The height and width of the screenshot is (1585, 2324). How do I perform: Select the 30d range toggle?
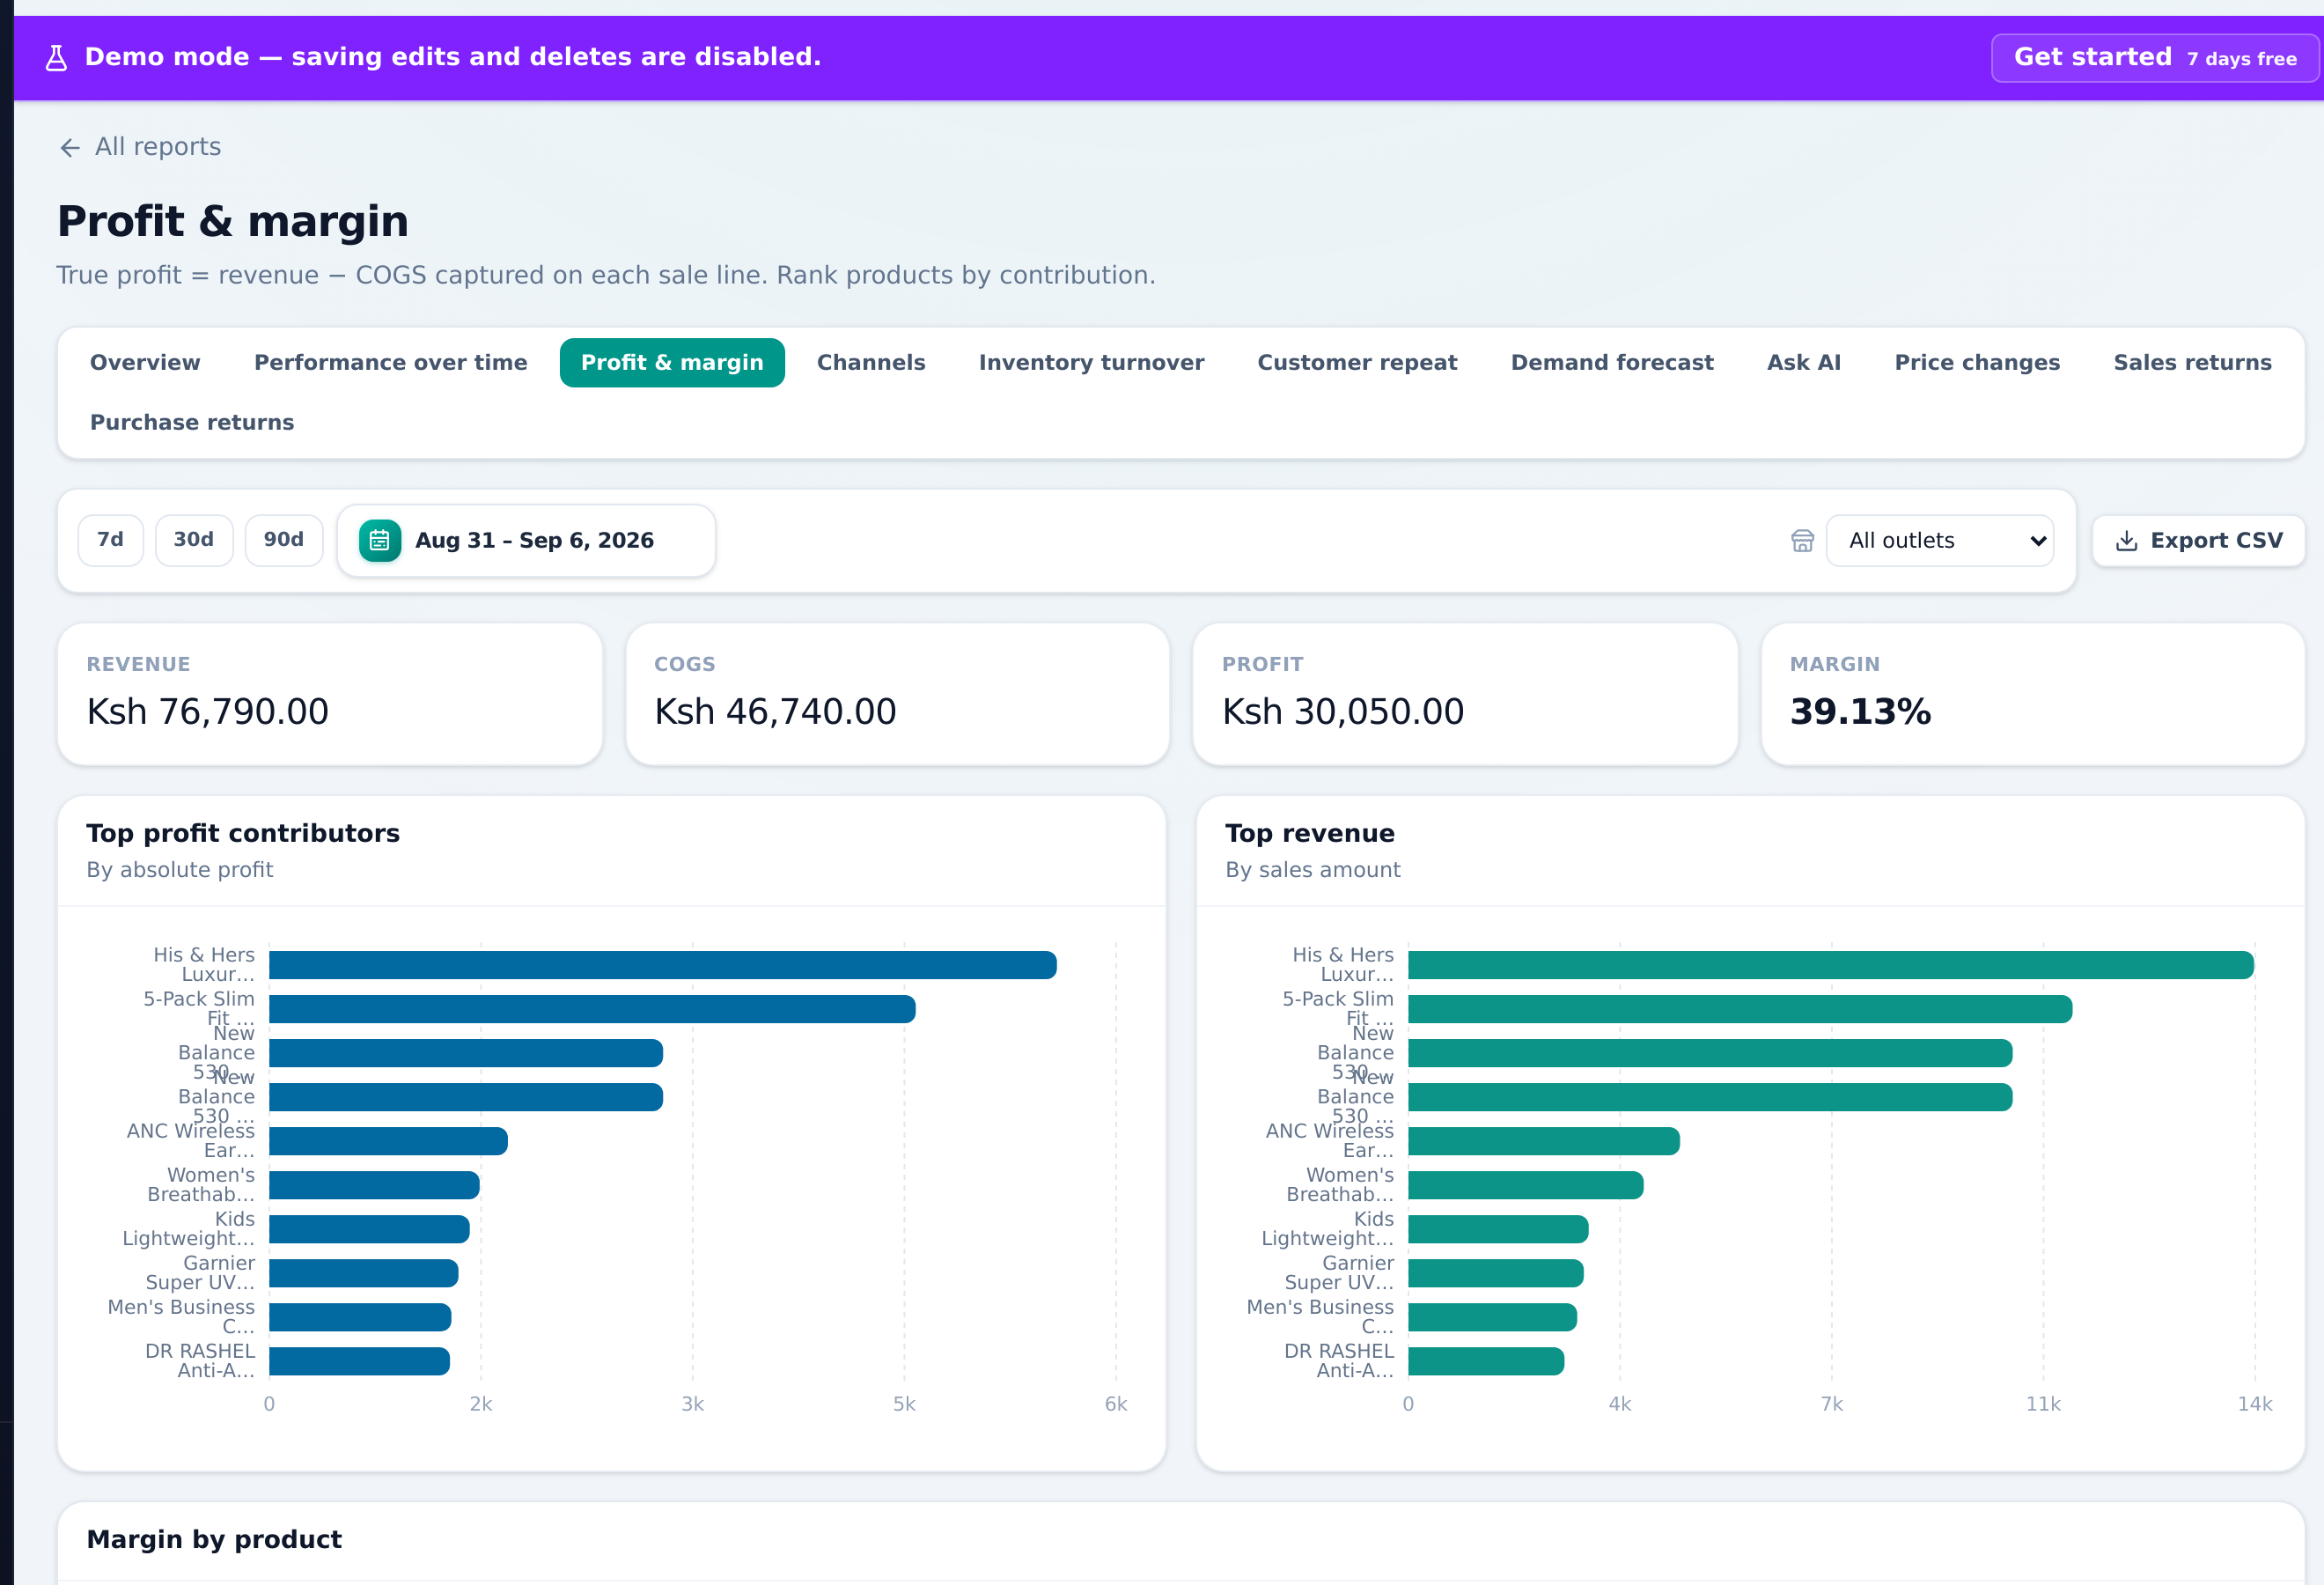[x=194, y=540]
